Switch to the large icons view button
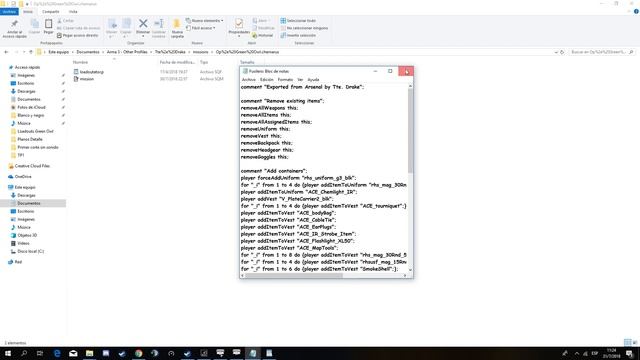 click(634, 342)
